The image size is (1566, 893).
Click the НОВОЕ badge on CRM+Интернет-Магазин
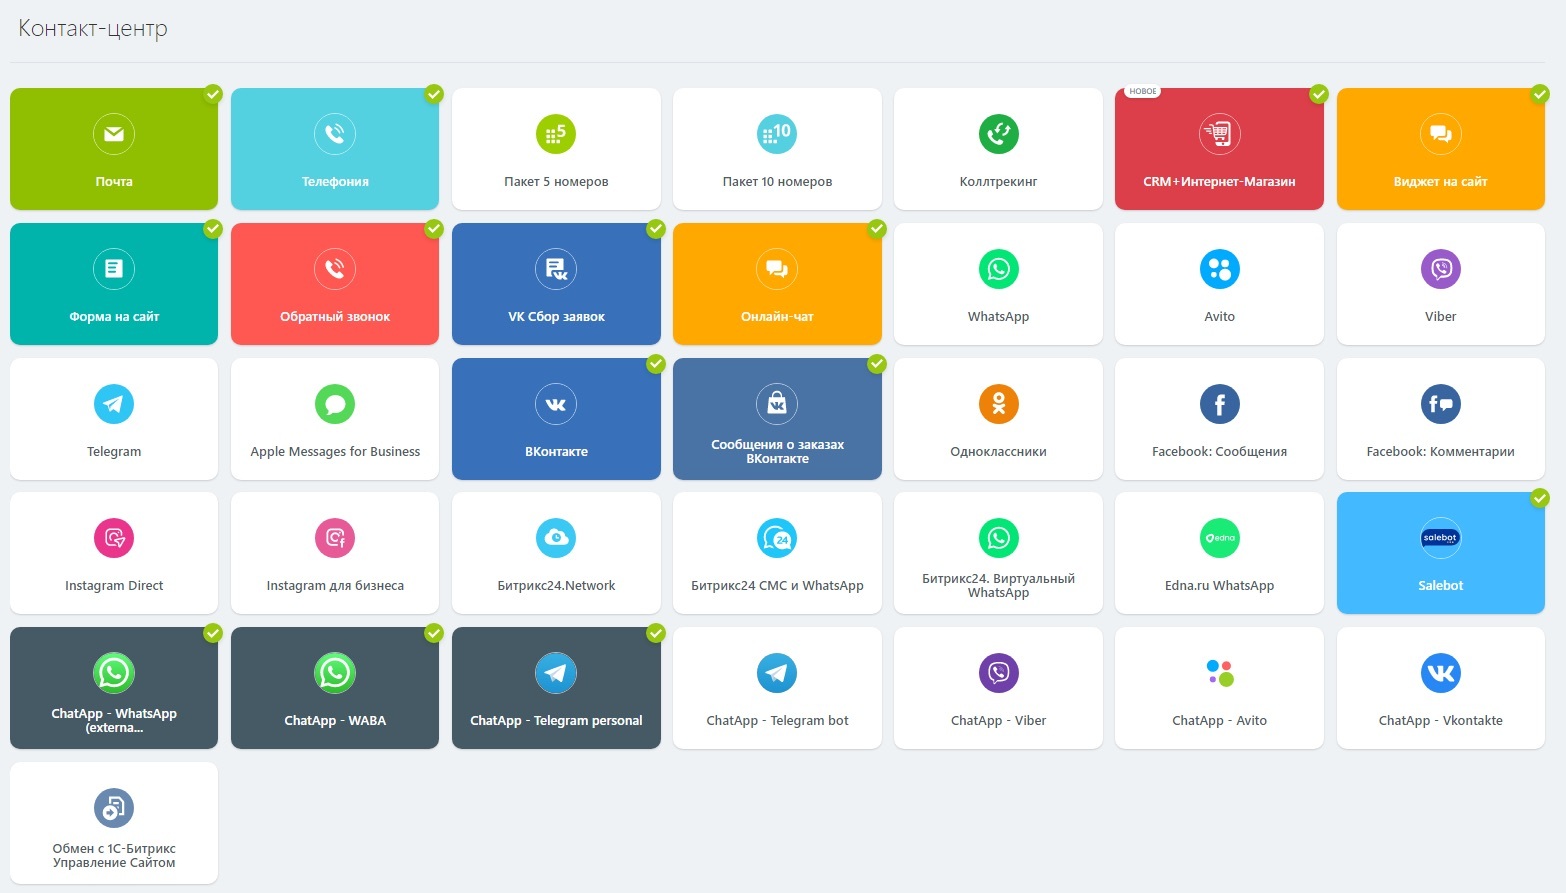[1143, 91]
